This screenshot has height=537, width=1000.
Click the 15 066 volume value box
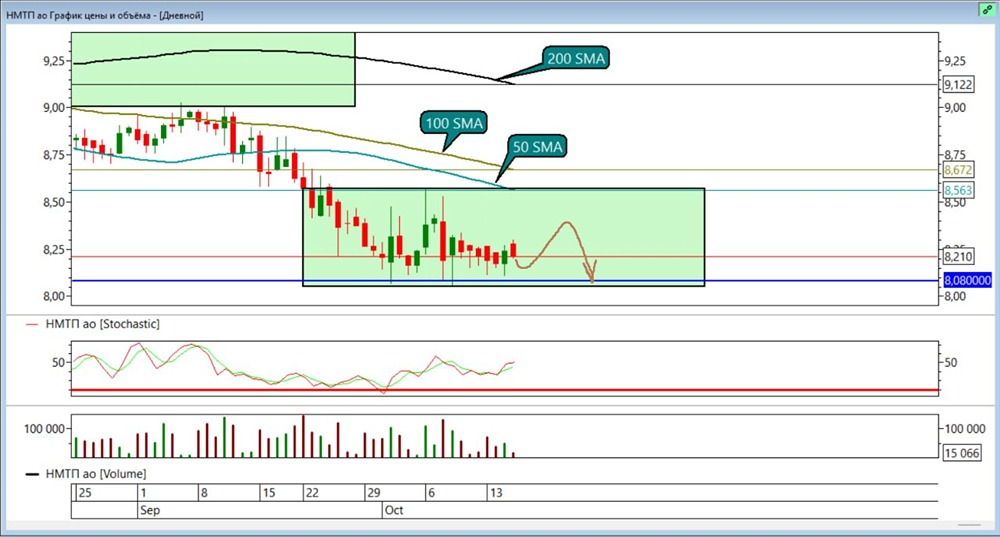(962, 453)
